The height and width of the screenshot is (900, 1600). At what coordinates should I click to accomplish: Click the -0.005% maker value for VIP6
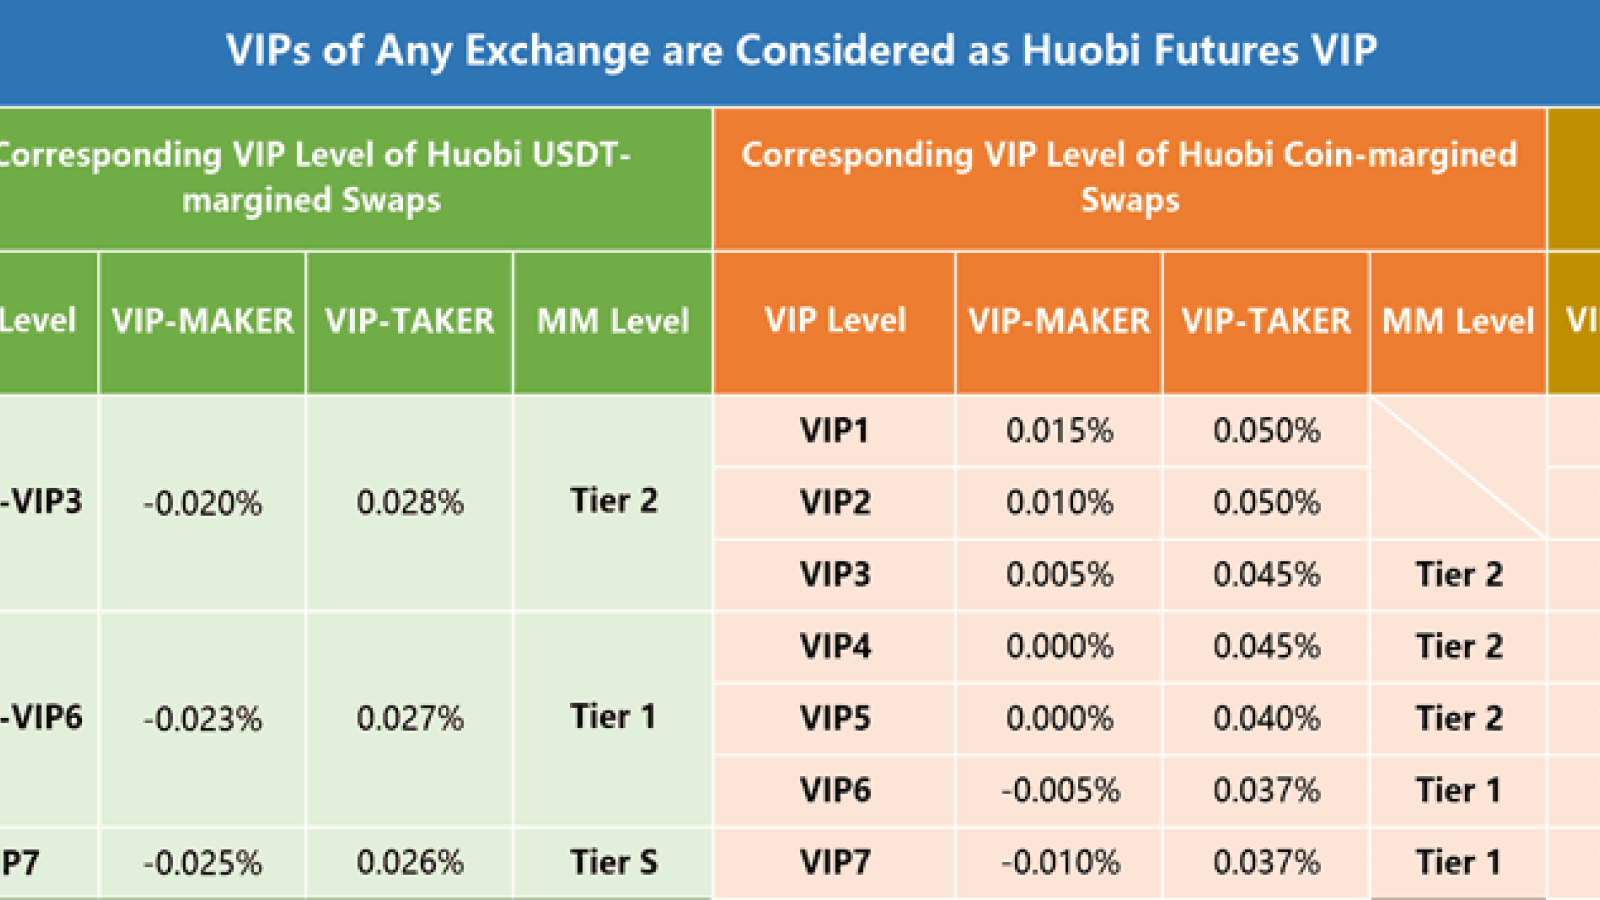[1059, 791]
